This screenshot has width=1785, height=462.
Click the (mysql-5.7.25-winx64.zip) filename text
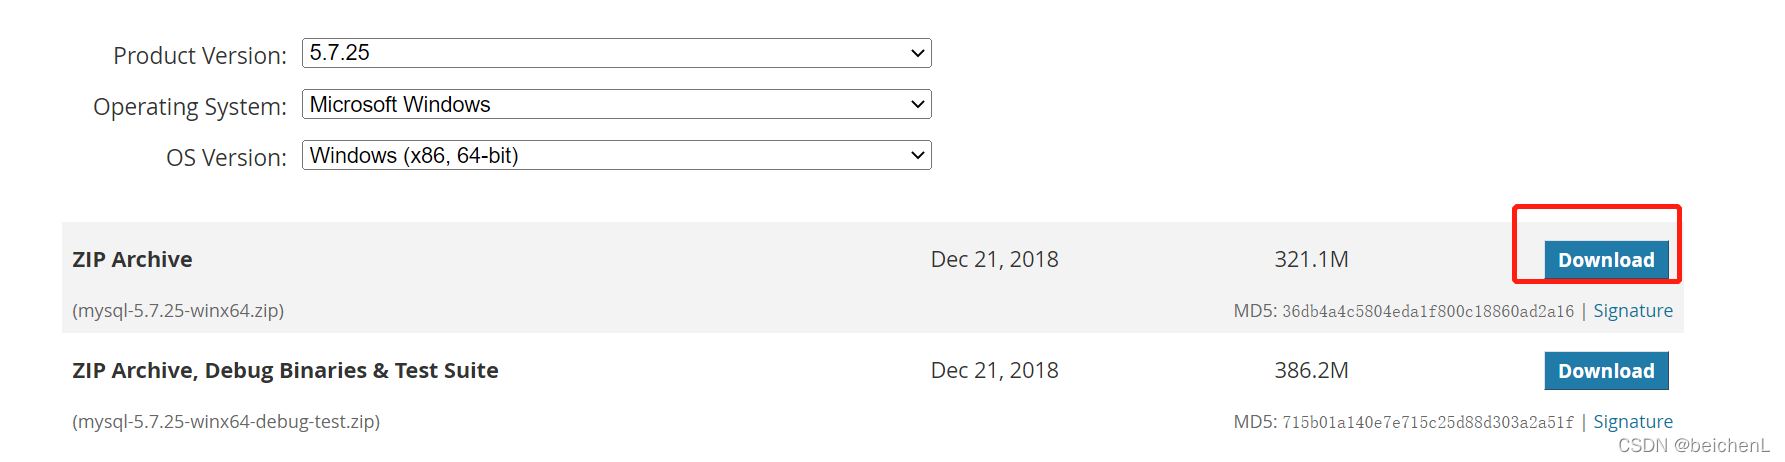point(178,311)
